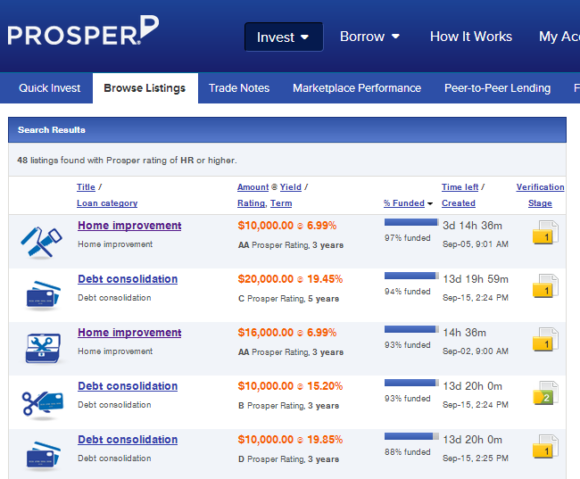Click the '$10,000.00 @ 15.20%' amount text

290,386
